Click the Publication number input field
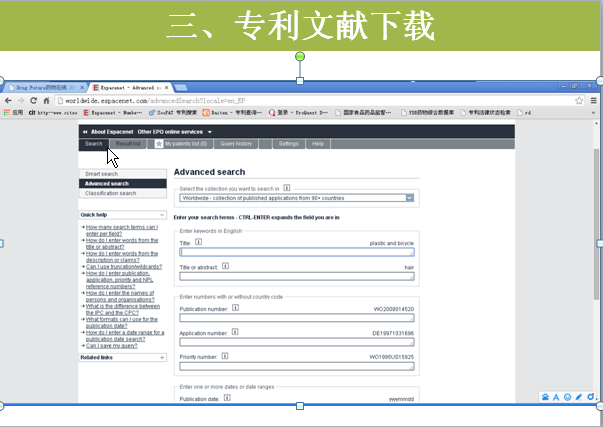 [x=297, y=318]
